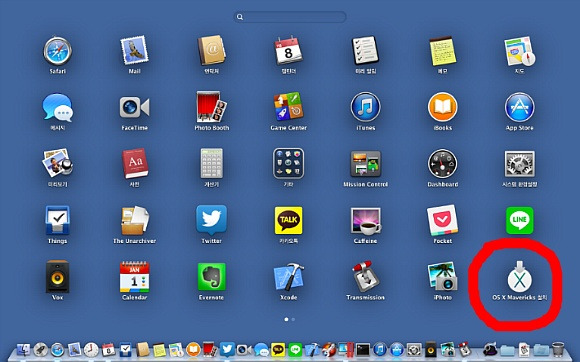Launch Evernote elephant app
Image resolution: width=580 pixels, height=362 pixels.
[212, 277]
